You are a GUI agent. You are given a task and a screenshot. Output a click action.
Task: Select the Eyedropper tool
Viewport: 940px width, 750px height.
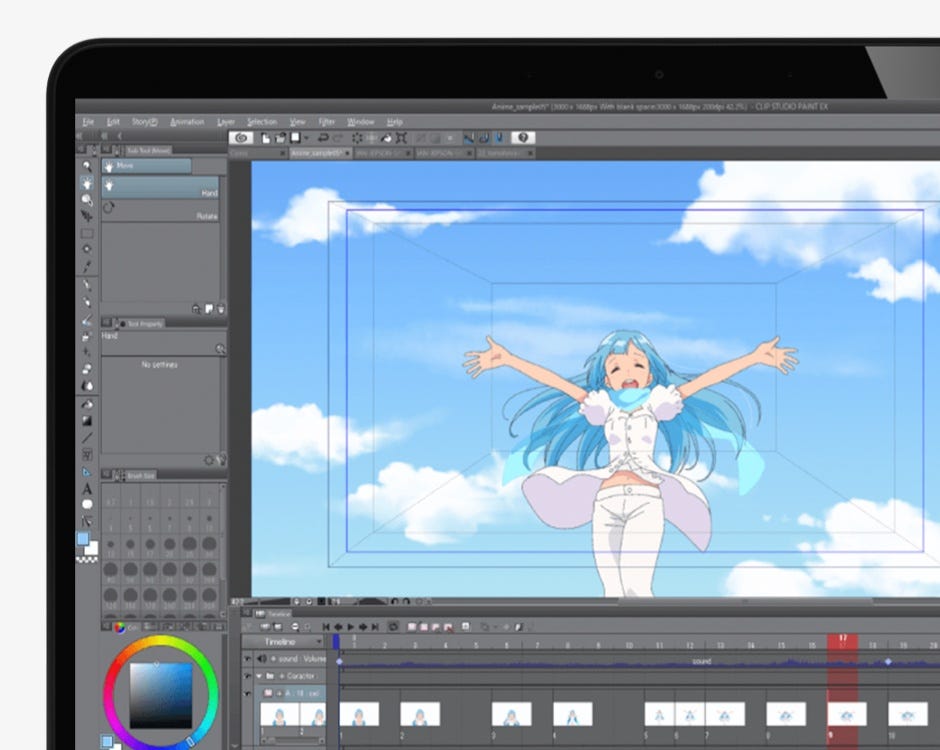[87, 266]
